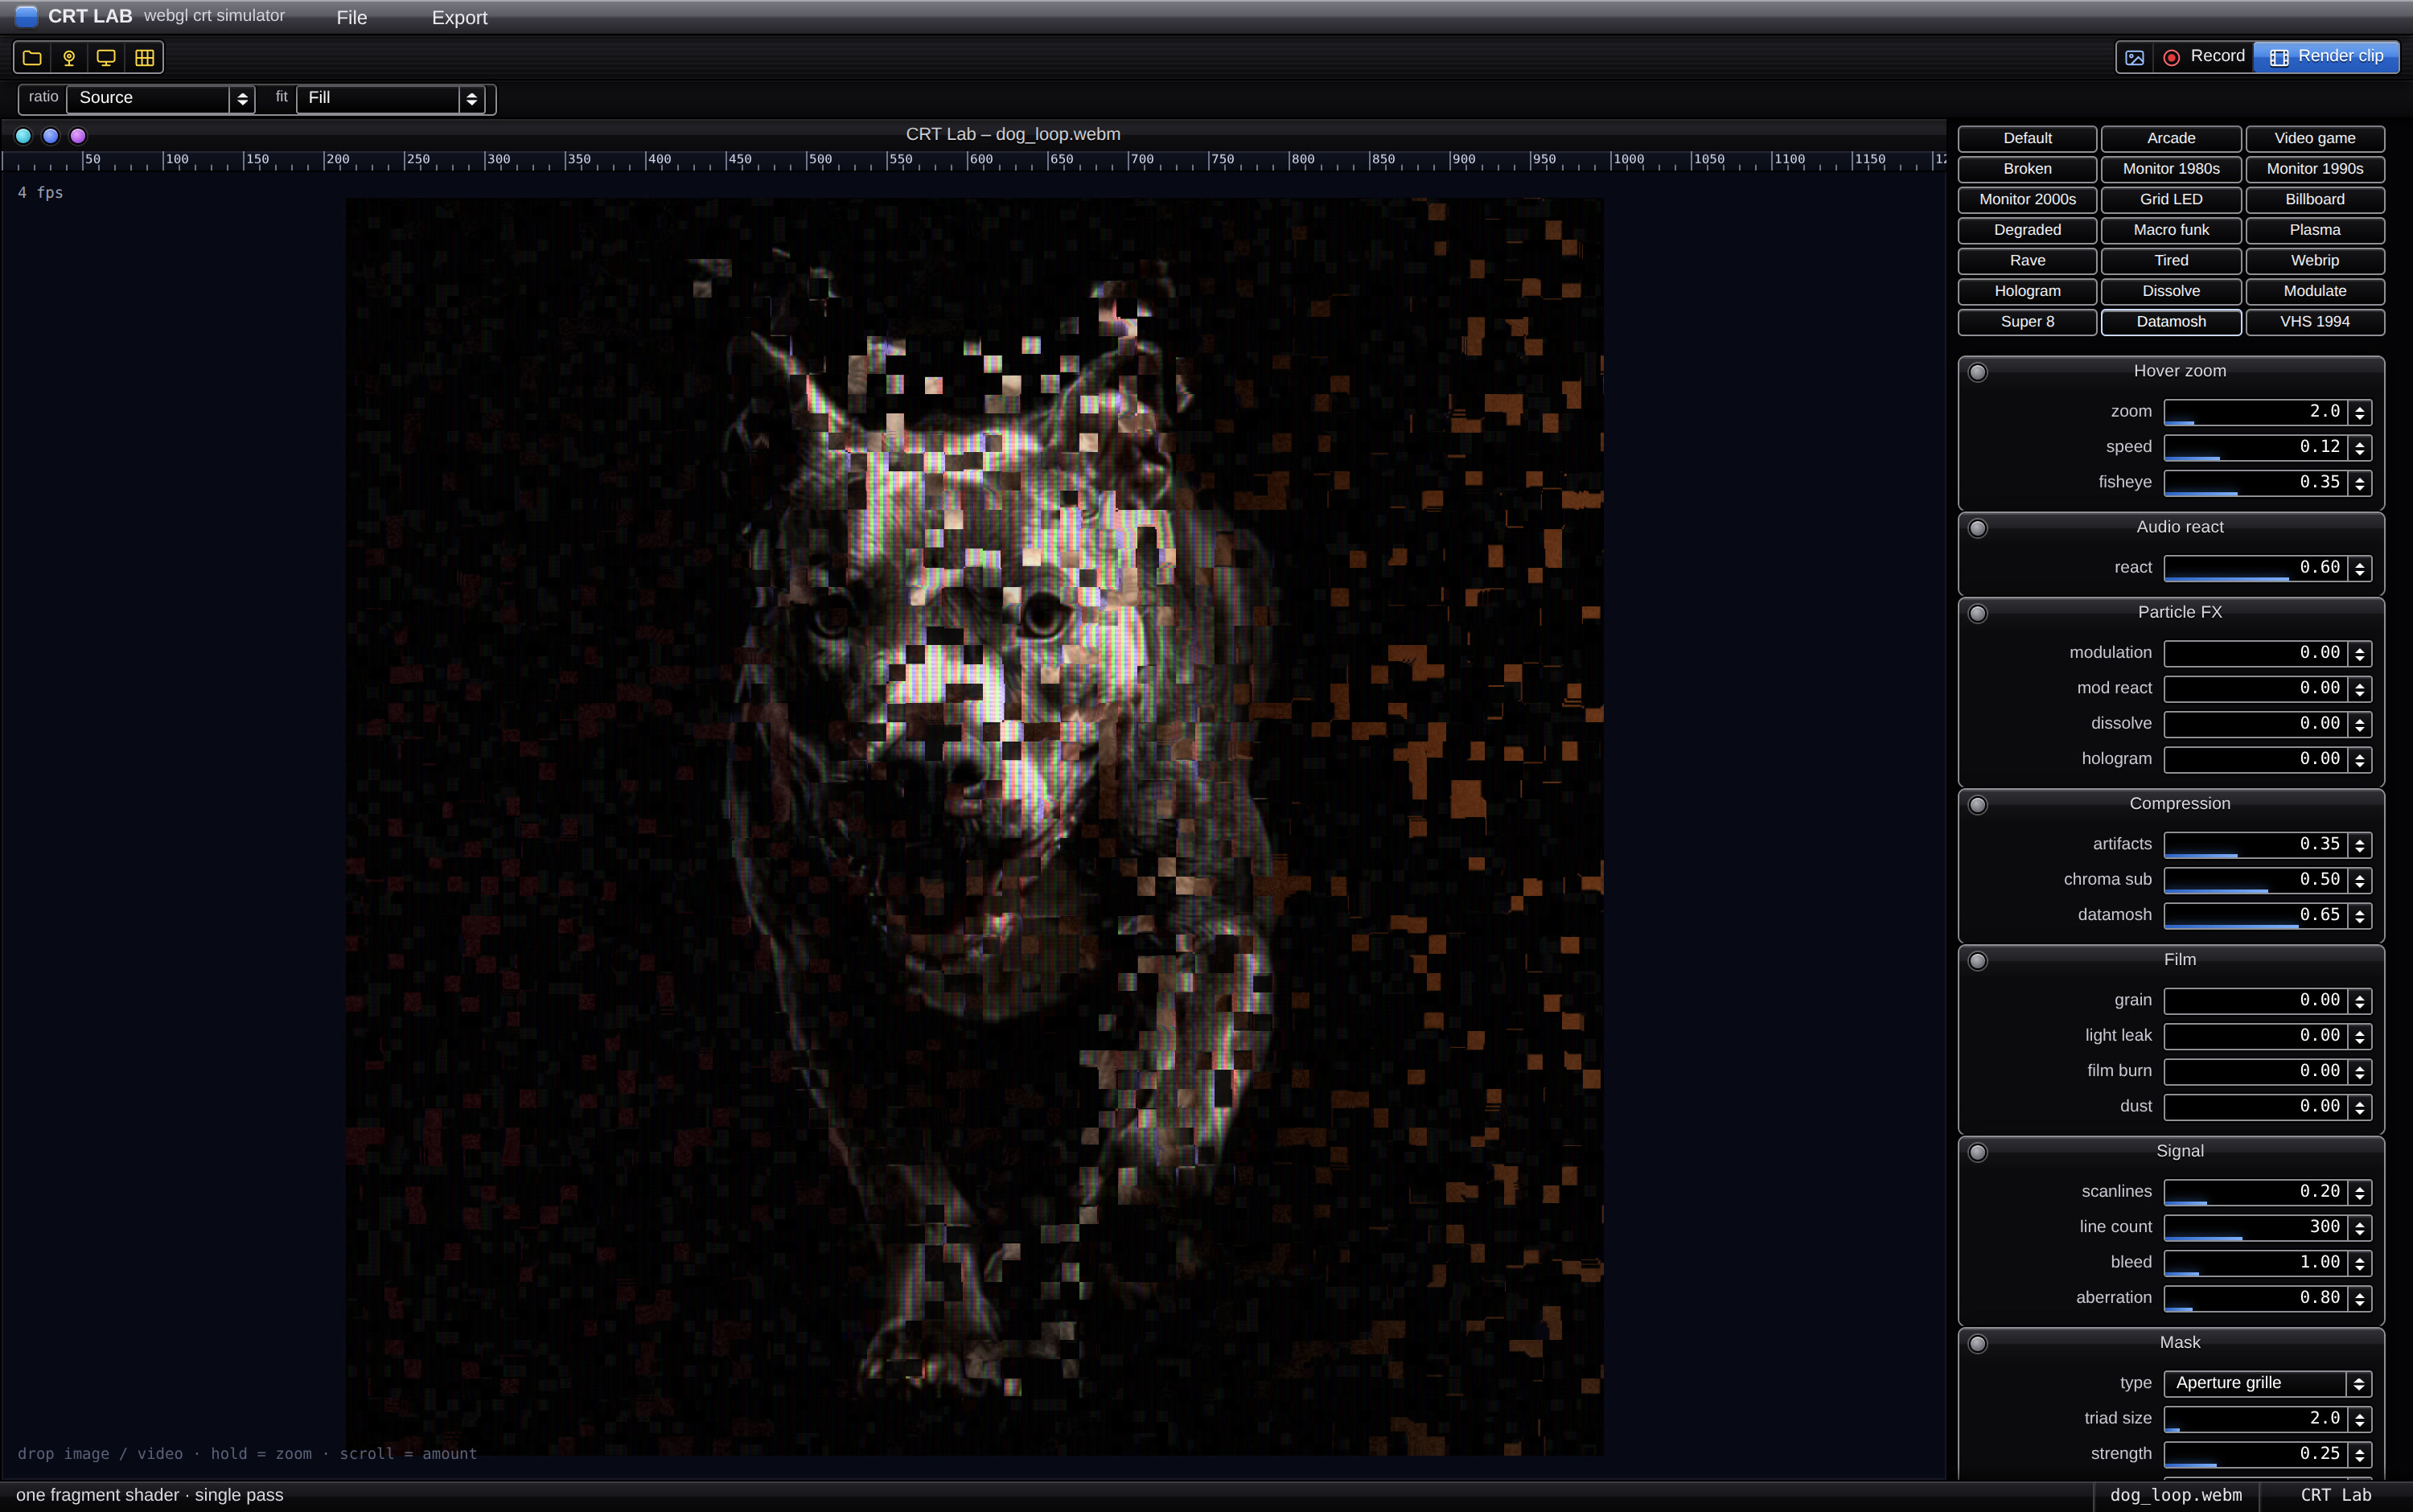Click the save image snapshot icon

[x=2134, y=57]
